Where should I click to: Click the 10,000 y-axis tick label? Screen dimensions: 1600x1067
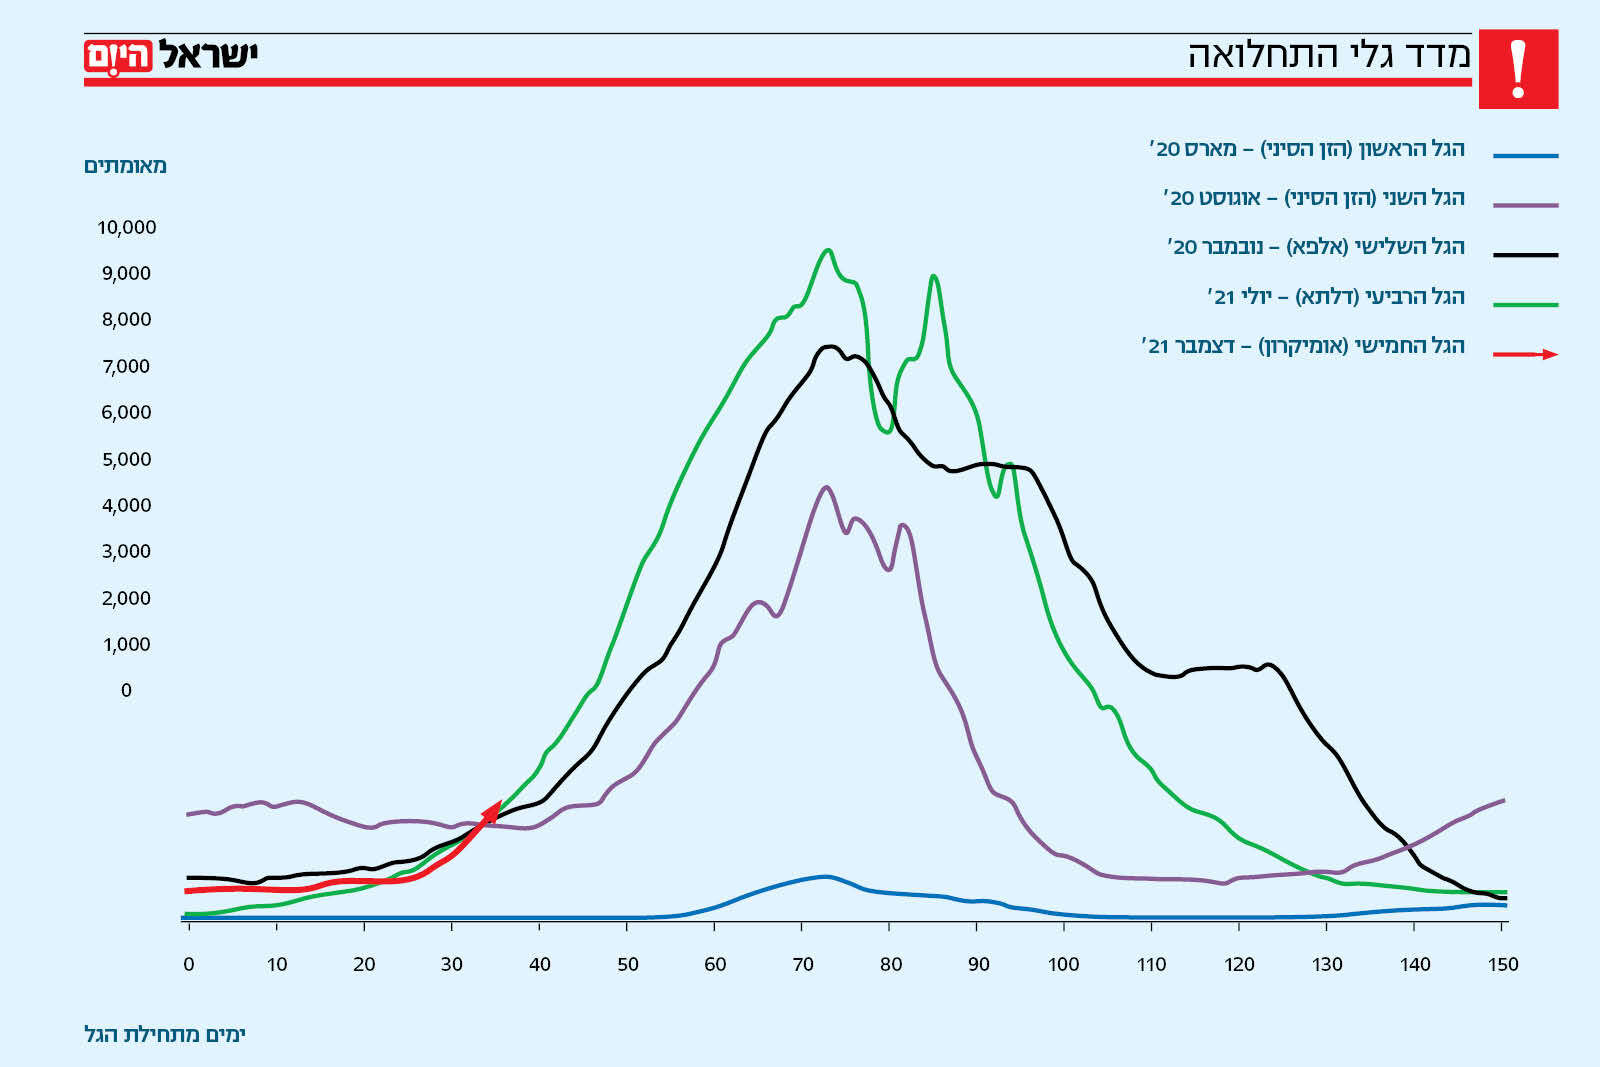pyautogui.click(x=127, y=228)
